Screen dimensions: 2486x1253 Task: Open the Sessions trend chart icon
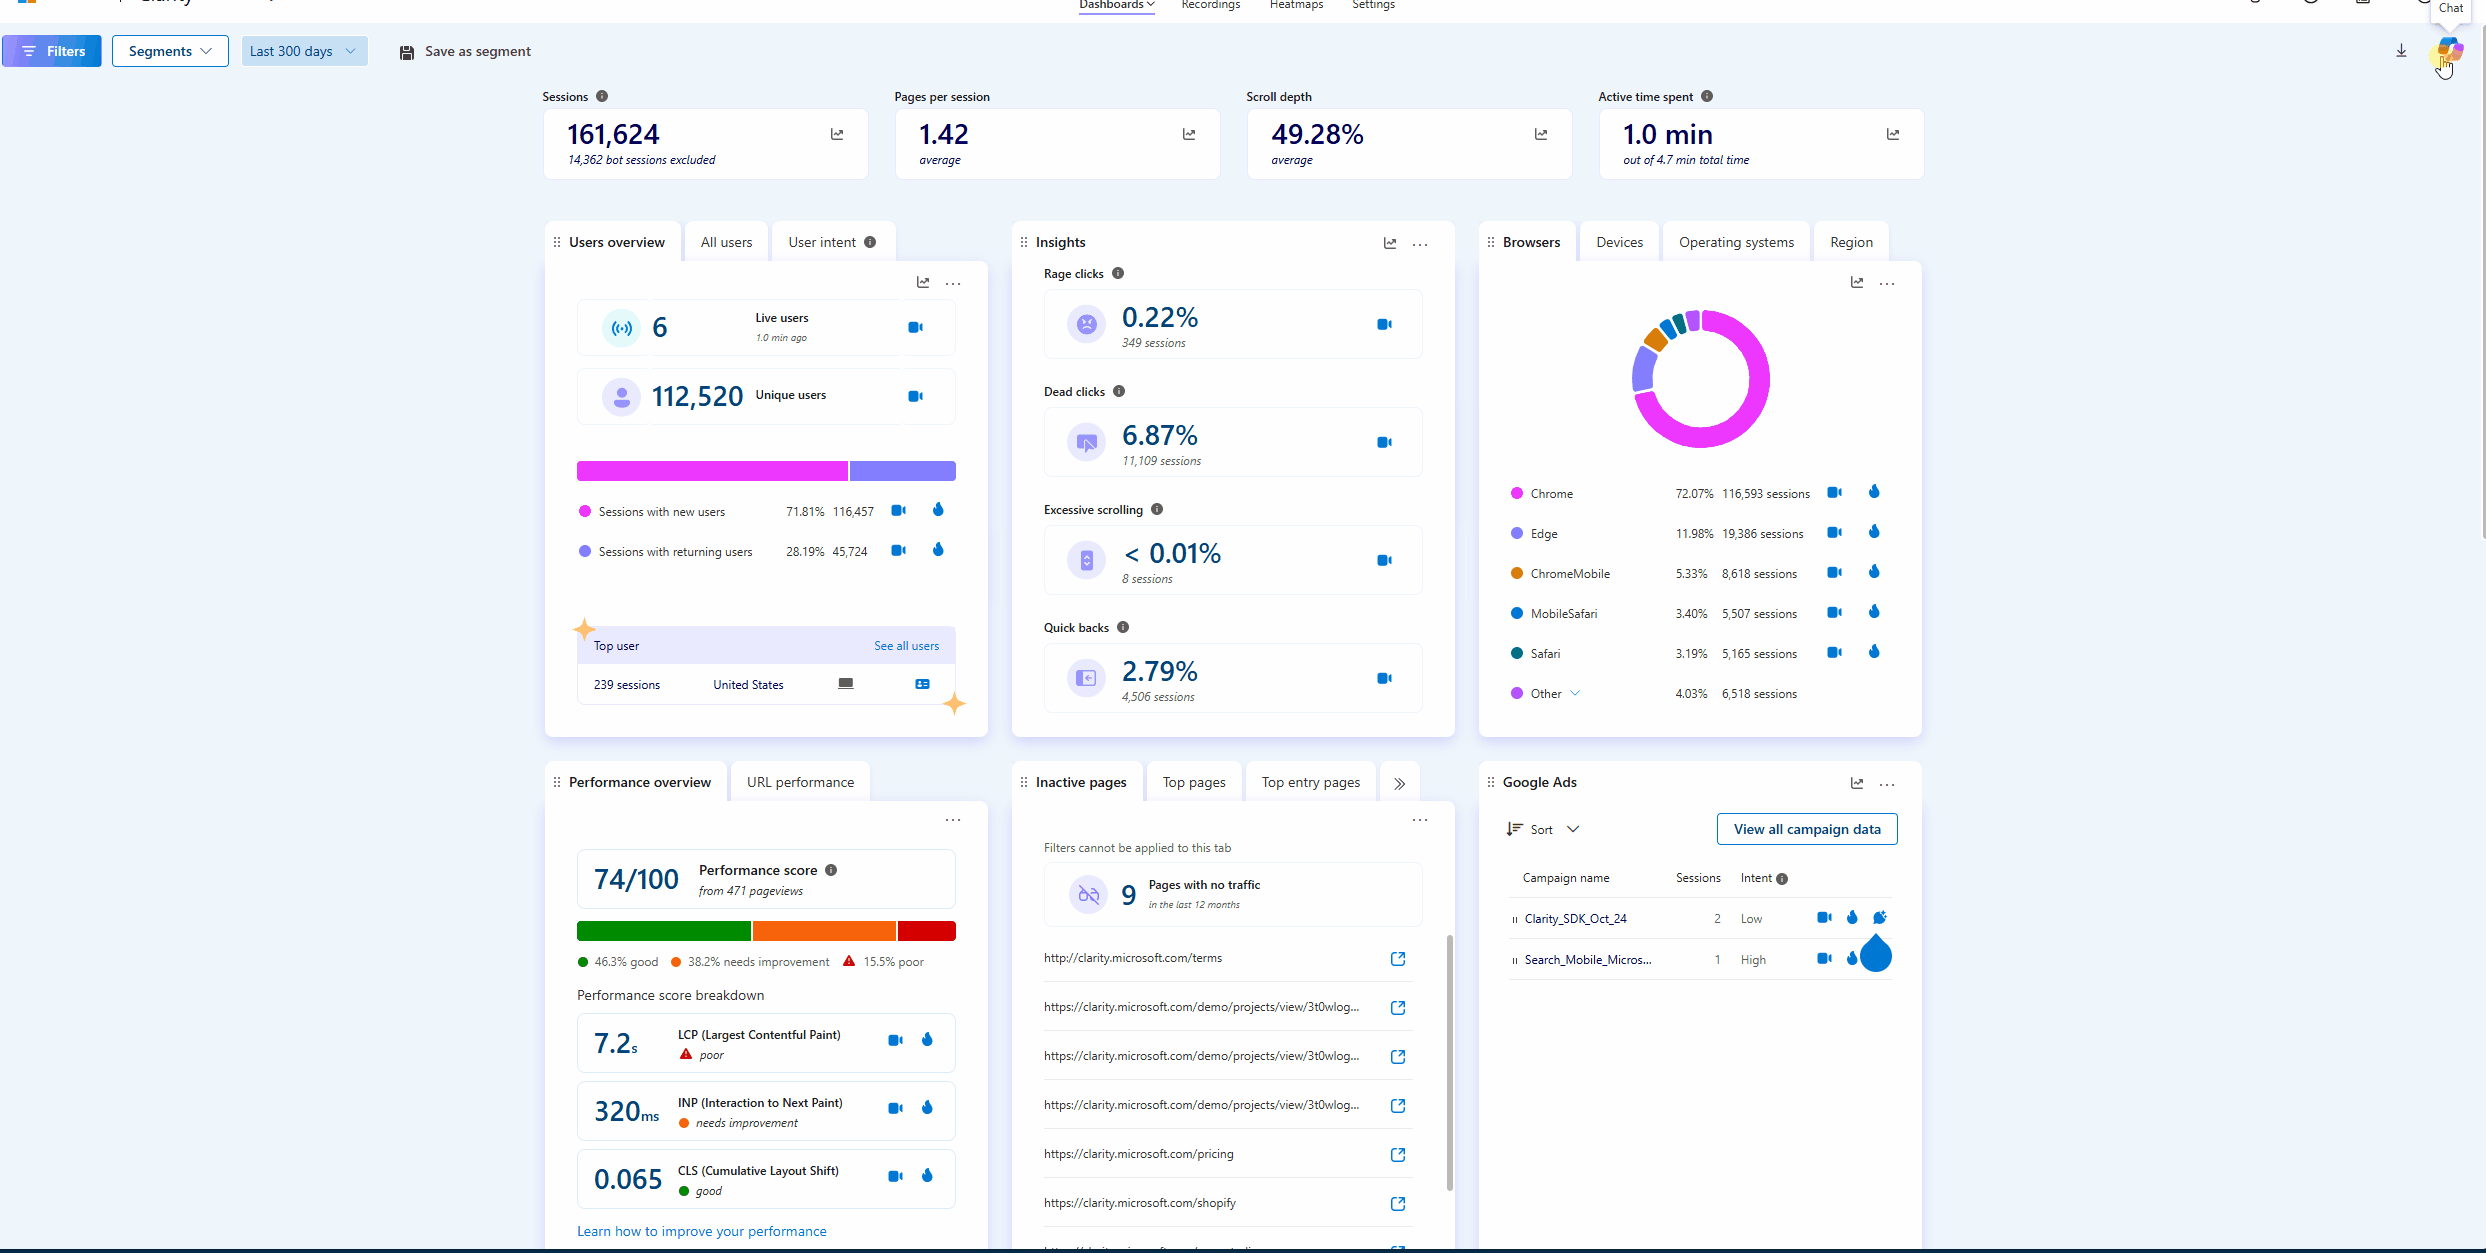tap(837, 134)
